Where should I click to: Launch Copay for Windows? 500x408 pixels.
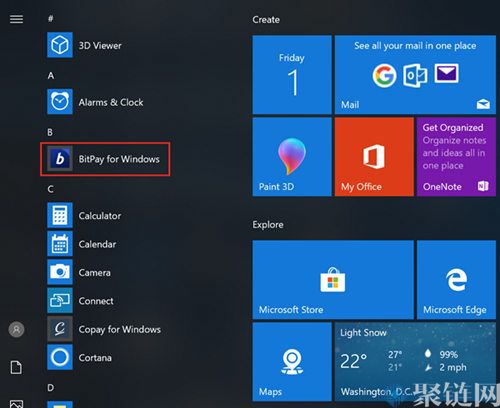pos(104,329)
